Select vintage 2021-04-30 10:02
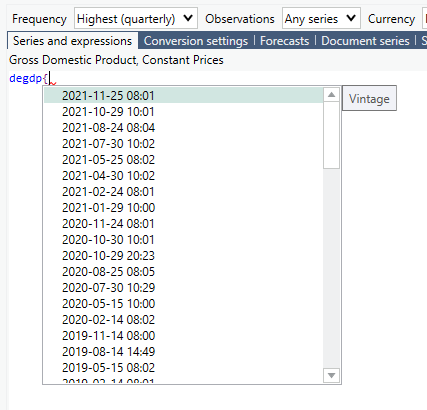Viewport: 427px width, 410px height. point(184,176)
